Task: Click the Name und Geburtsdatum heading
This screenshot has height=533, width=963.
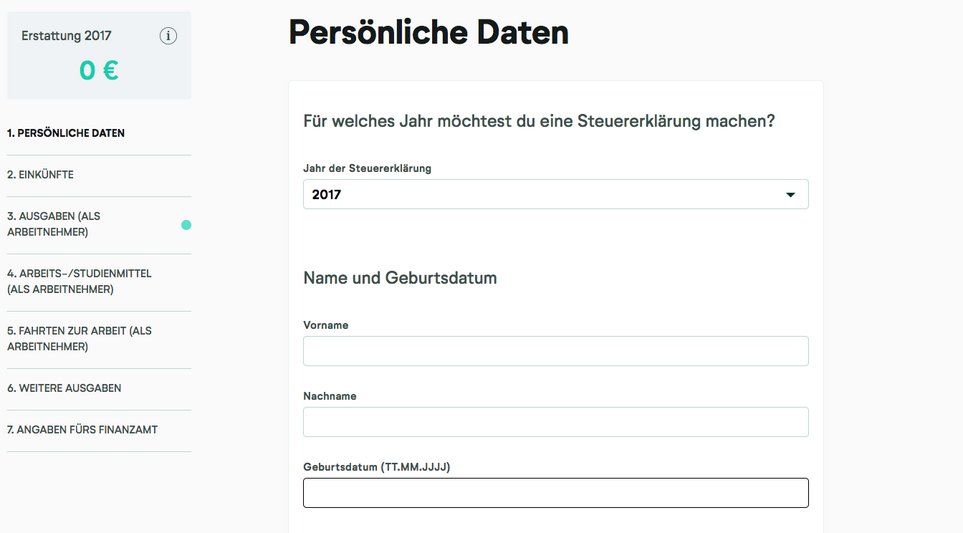Action: [400, 278]
